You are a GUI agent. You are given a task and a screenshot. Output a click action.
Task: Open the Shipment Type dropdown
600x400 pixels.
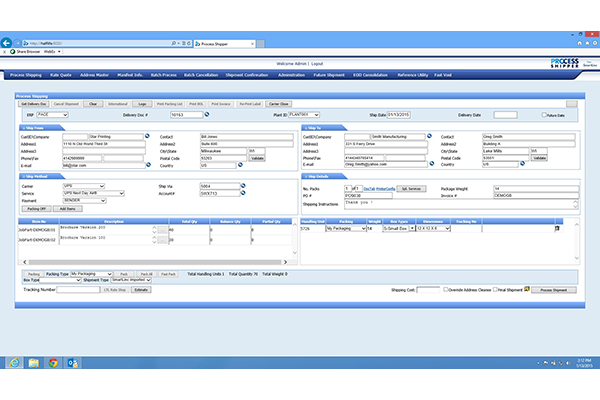(131, 280)
